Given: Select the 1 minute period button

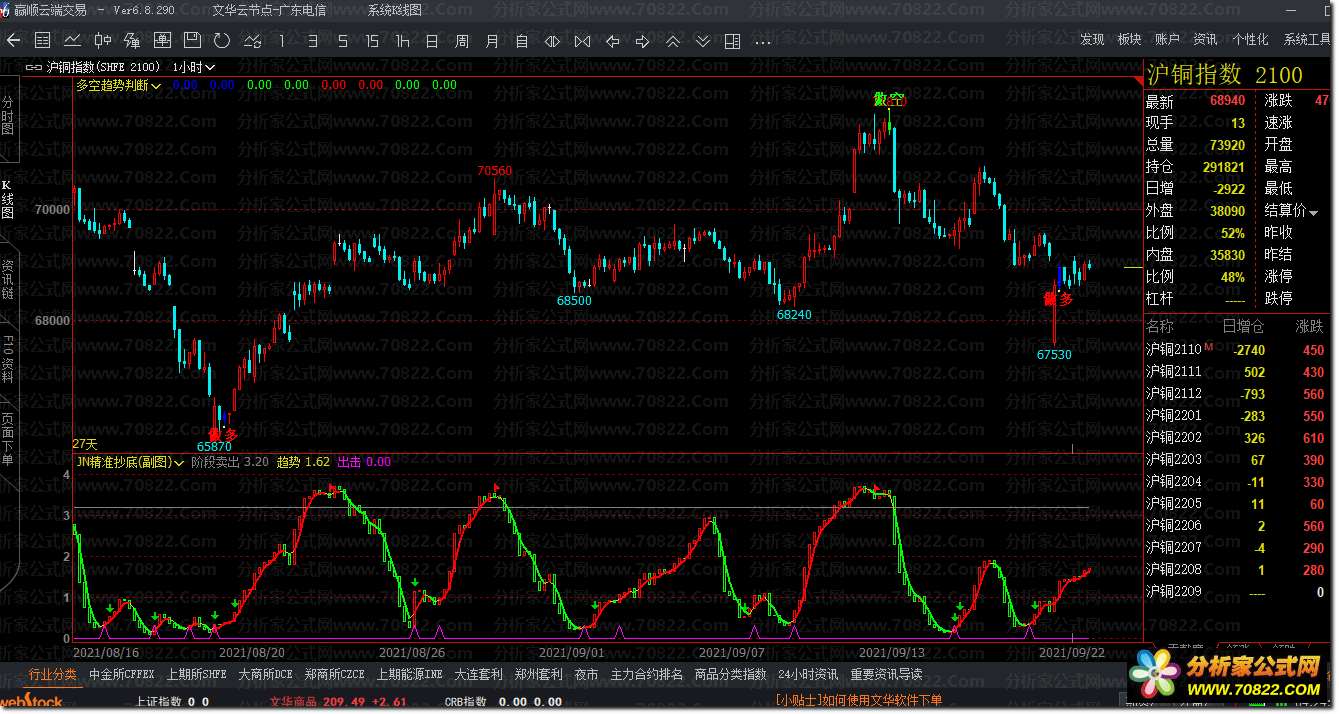Looking at the screenshot, I should (x=282, y=41).
